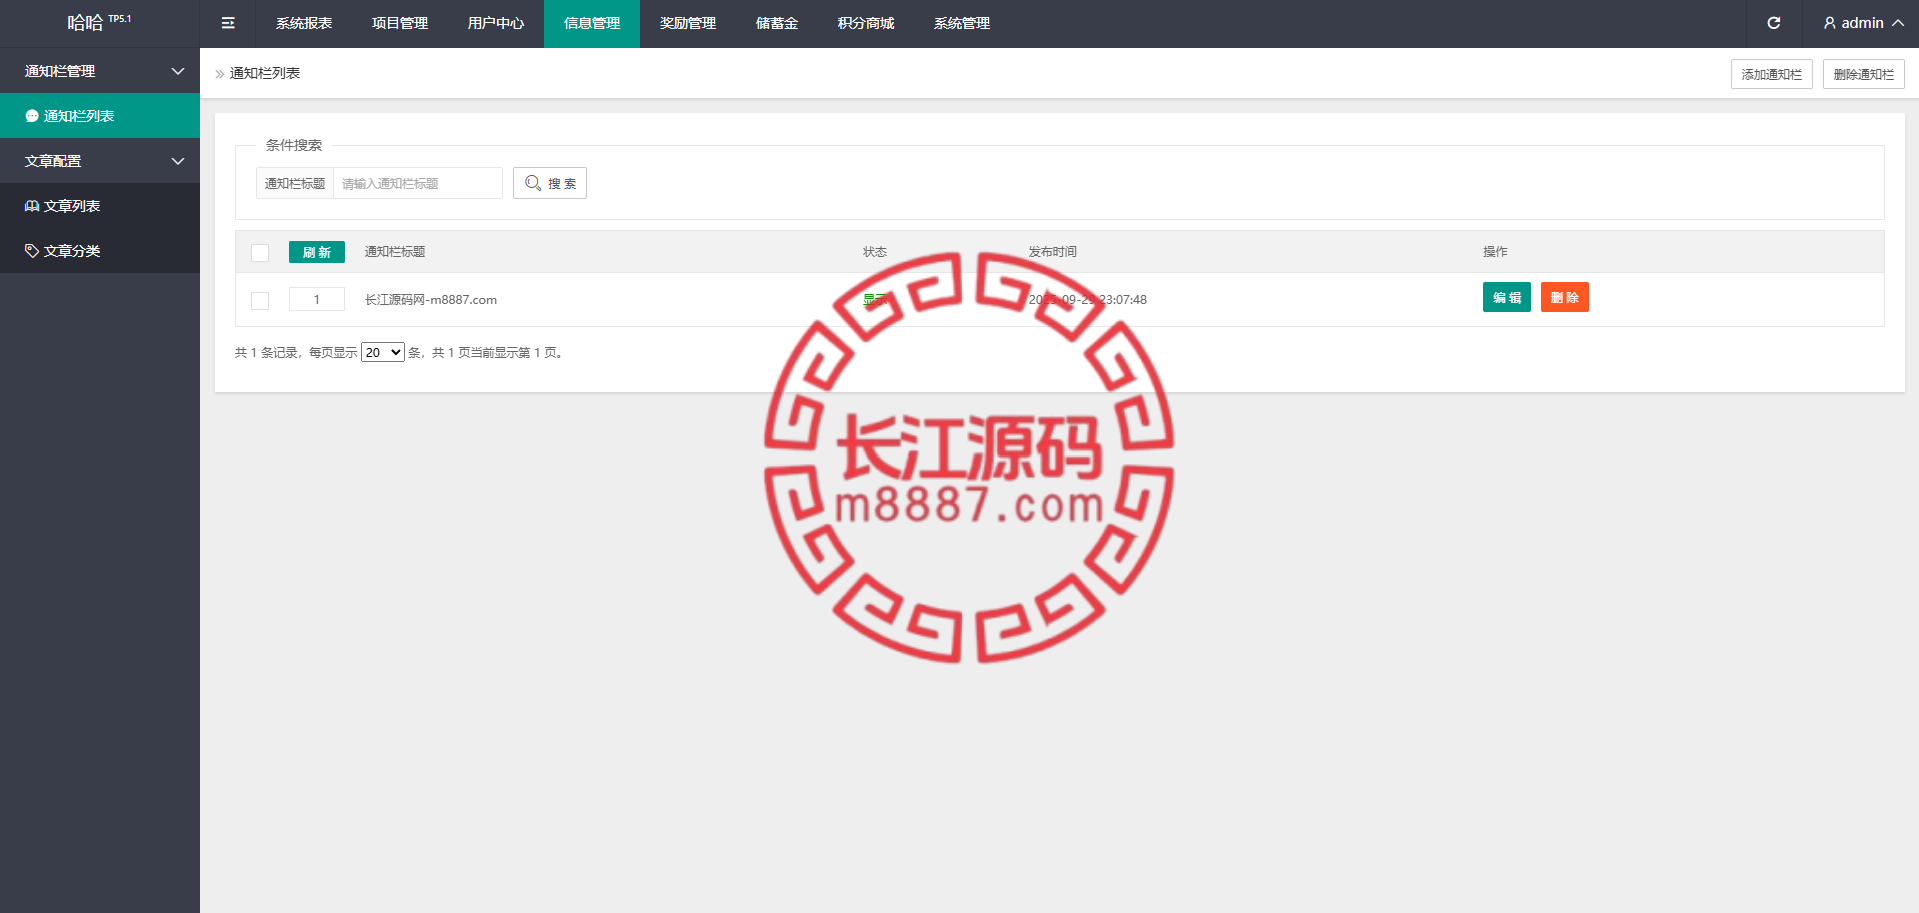Image resolution: width=1919 pixels, height=913 pixels.
Task: Open the 系统报表 top menu
Action: pyautogui.click(x=304, y=23)
